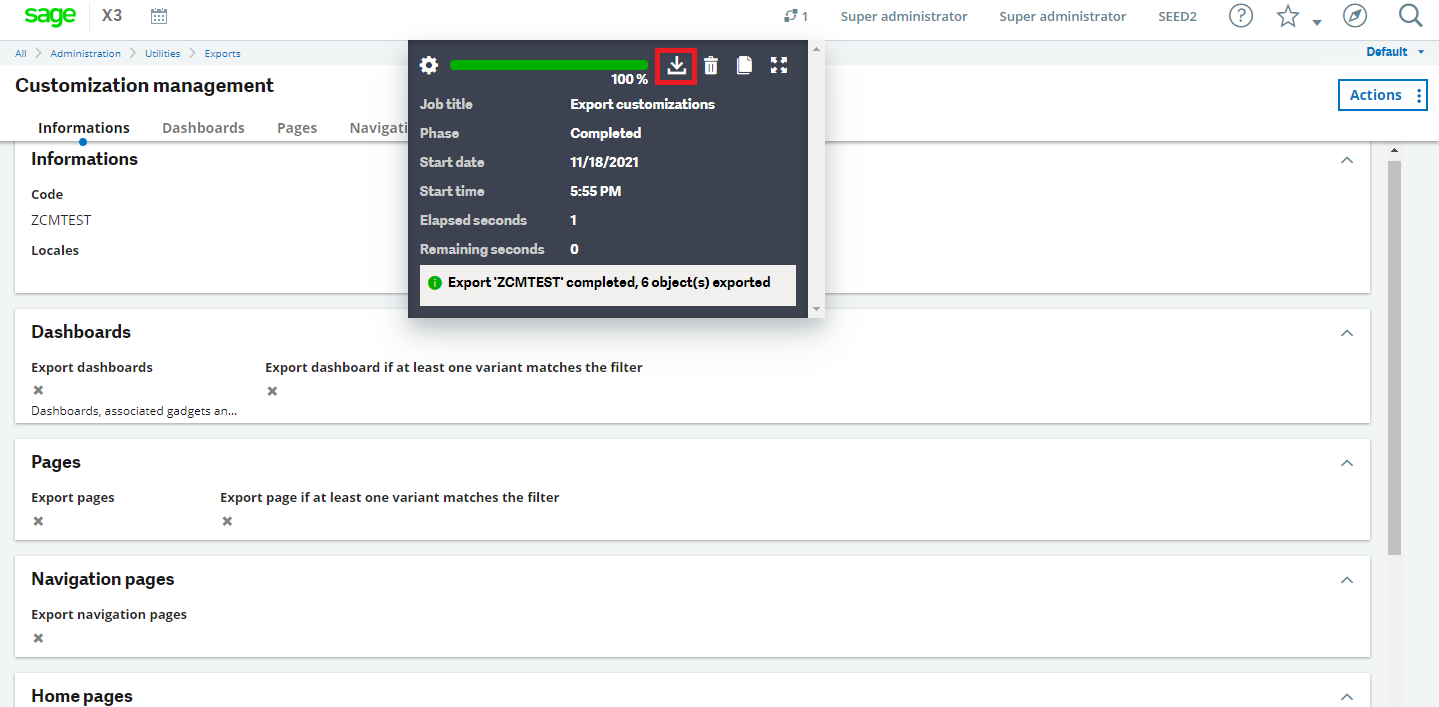Start a search with the magnifier icon
Image resolution: width=1439 pixels, height=707 pixels.
(x=1410, y=15)
